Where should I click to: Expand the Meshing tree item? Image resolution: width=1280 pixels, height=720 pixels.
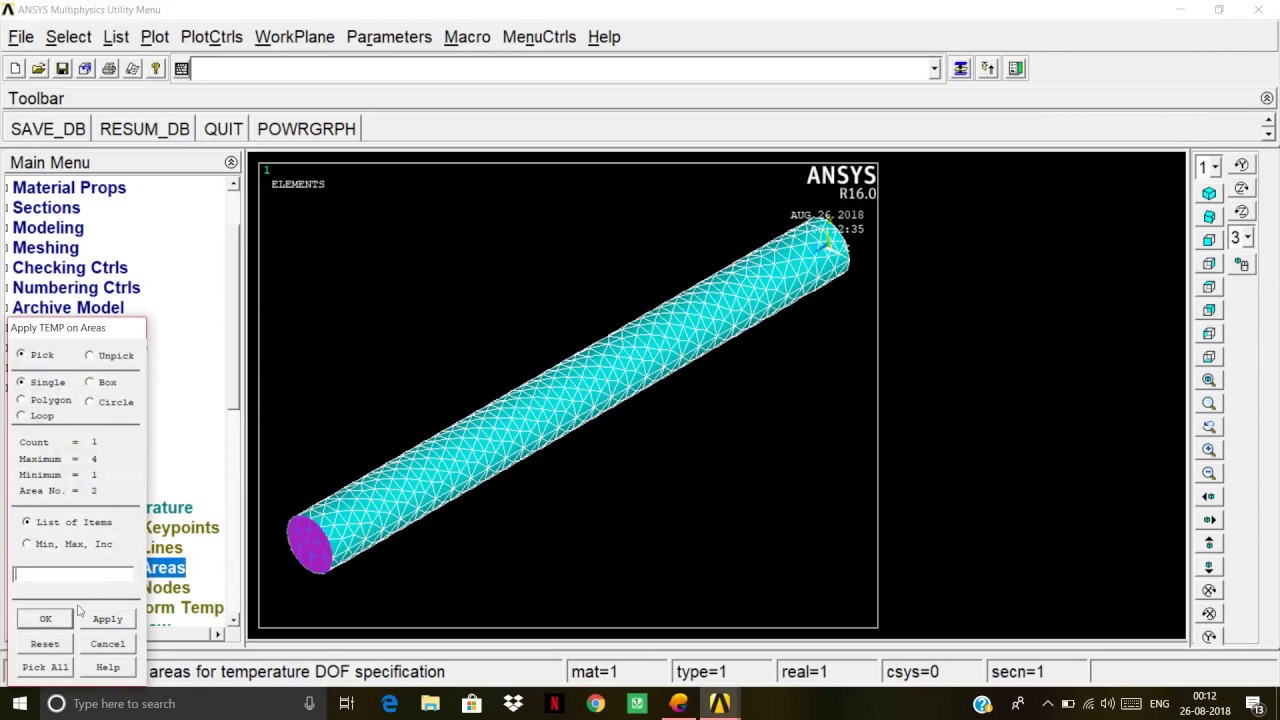coord(43,248)
